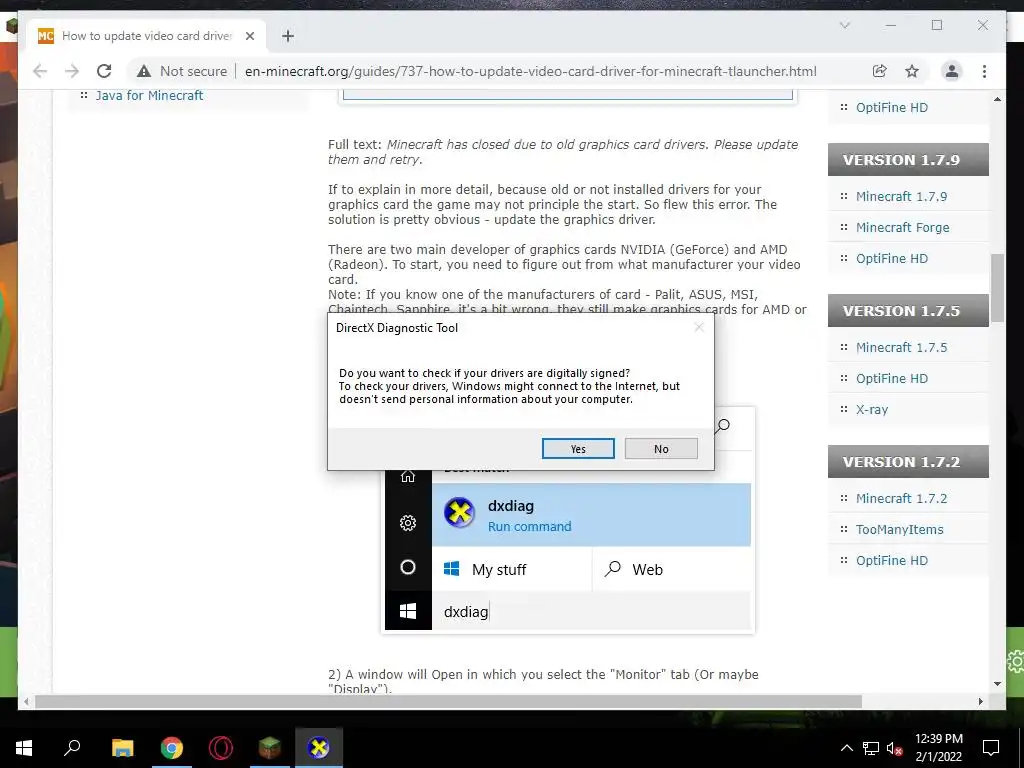The height and width of the screenshot is (768, 1024).
Task: Bookmark this page with the star
Action: [x=912, y=71]
